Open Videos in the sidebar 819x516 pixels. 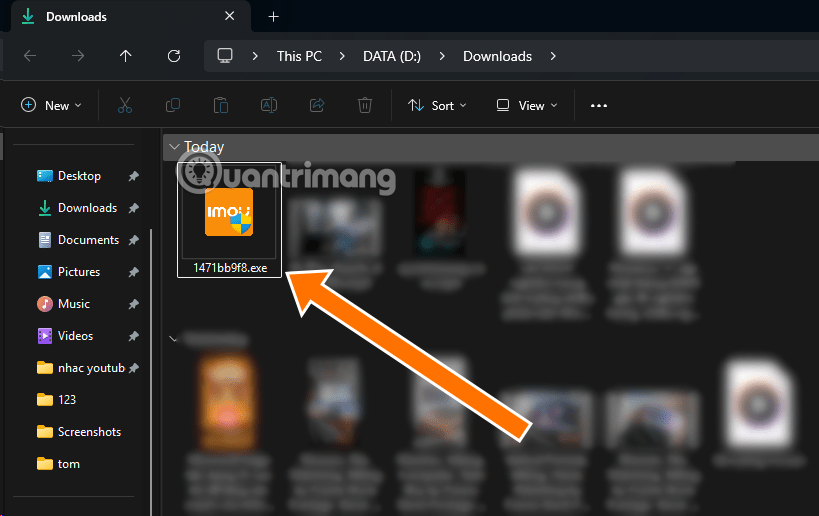[75, 336]
